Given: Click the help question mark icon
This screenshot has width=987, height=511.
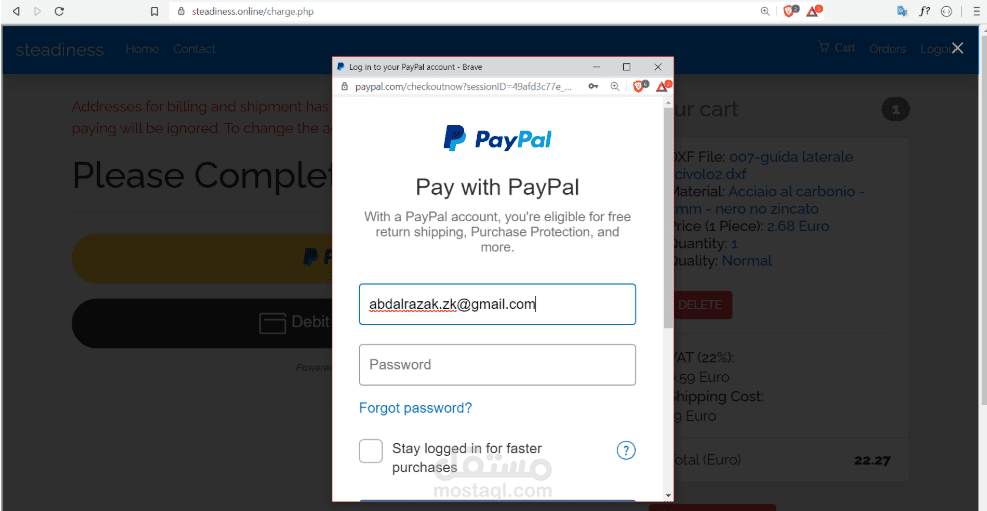Looking at the screenshot, I should [x=626, y=450].
